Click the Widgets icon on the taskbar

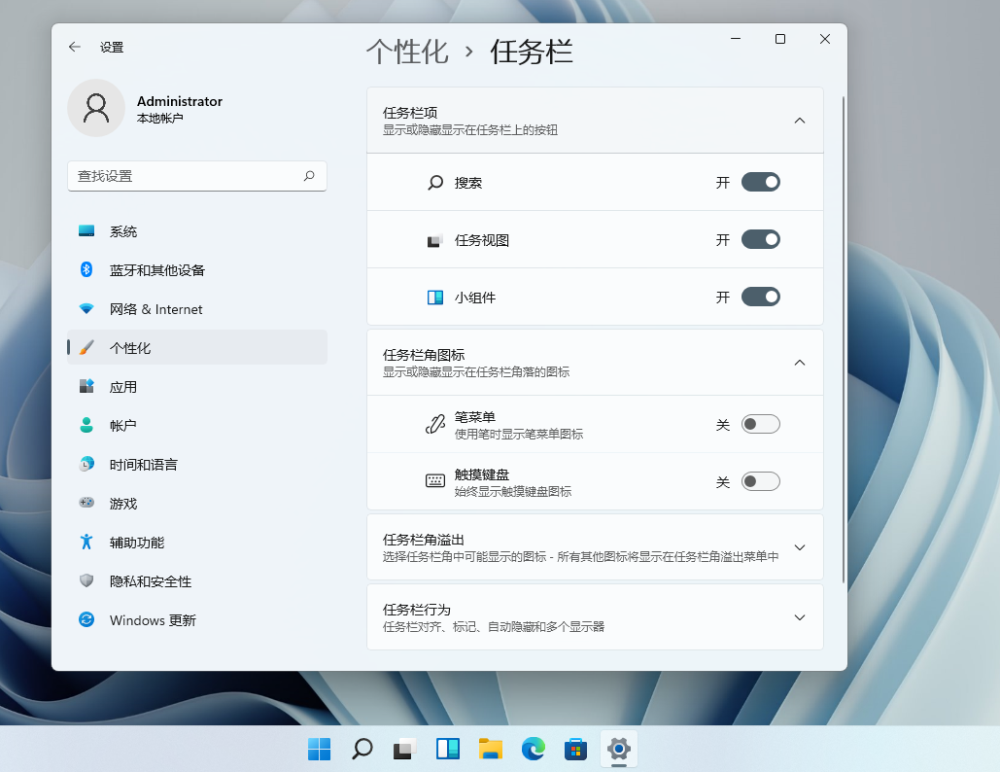[447, 748]
